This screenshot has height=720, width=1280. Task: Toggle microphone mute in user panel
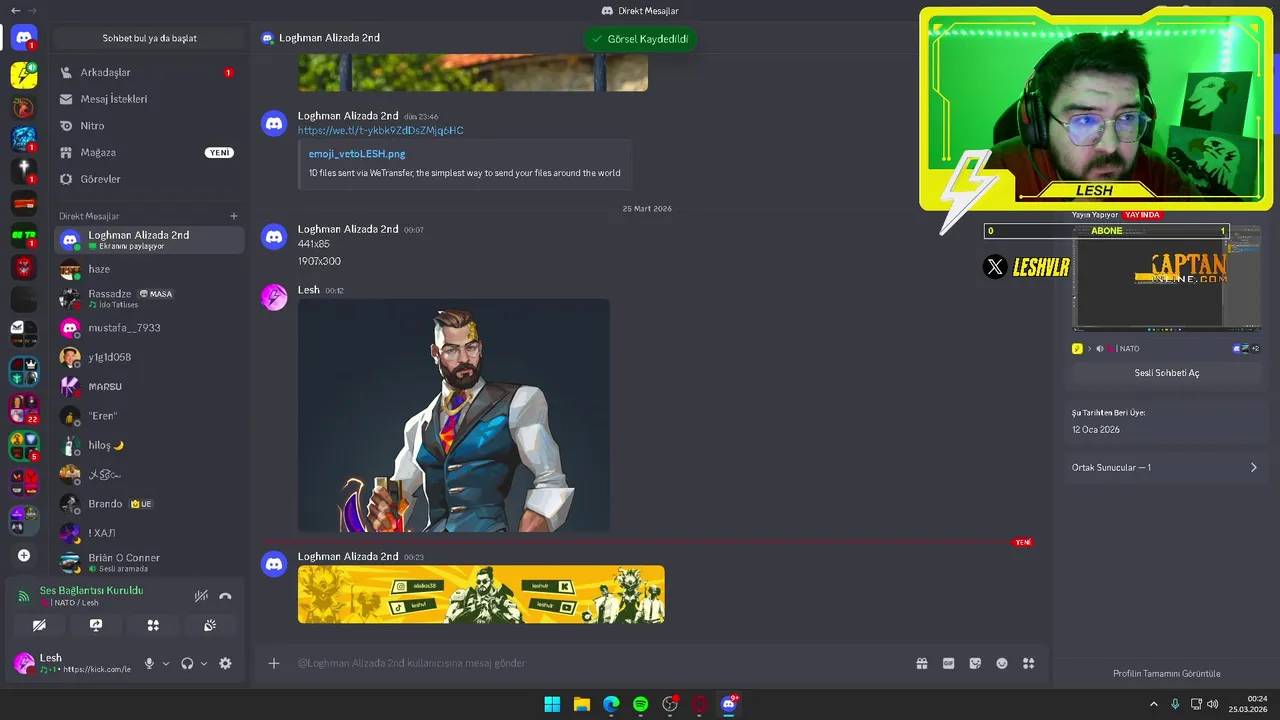149,663
